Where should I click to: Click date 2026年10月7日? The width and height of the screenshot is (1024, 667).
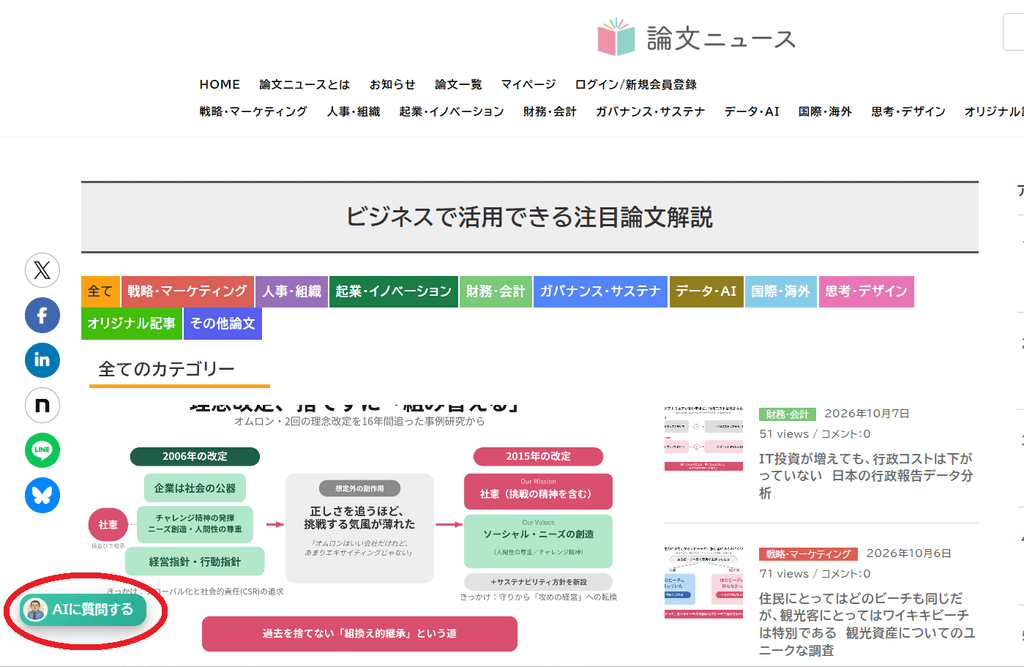tap(867, 414)
